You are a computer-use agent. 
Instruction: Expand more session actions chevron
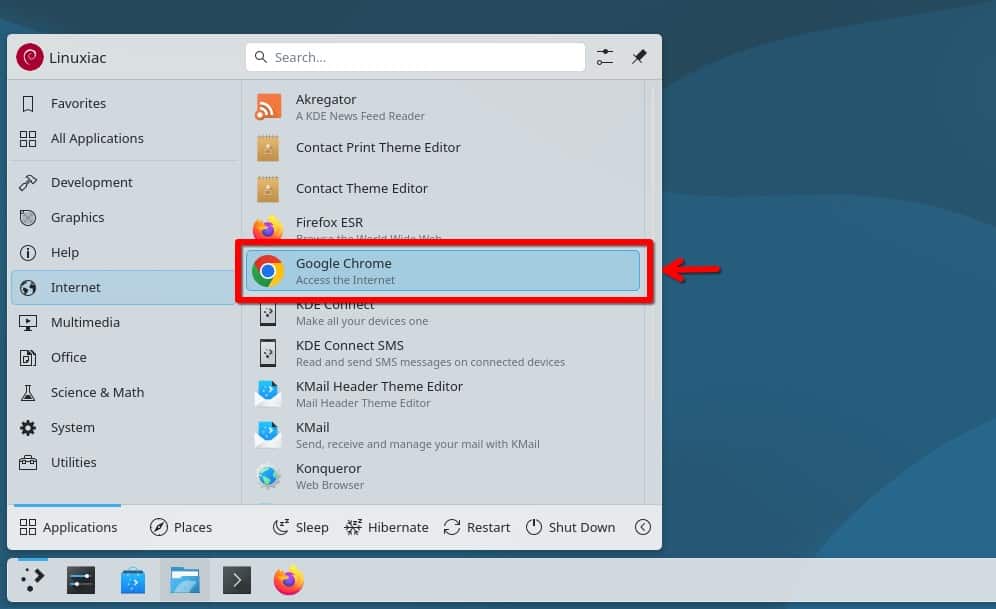[x=643, y=527]
